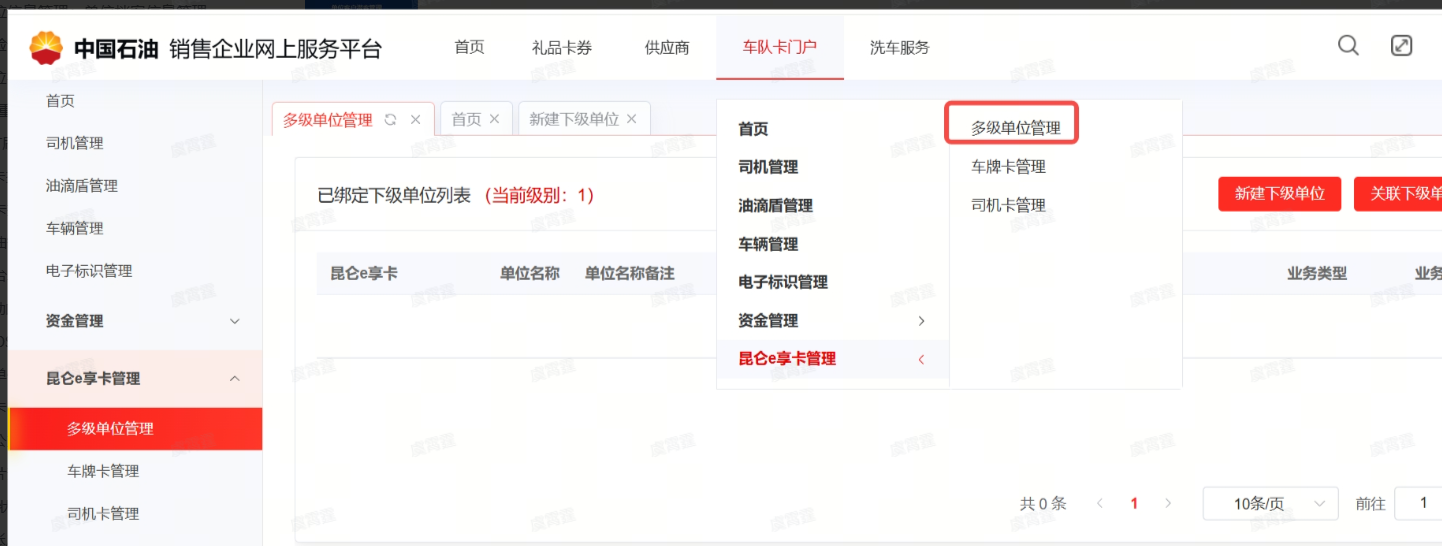Open 礼品卡券 in top navigation
Viewport: 1442px width, 546px height.
(561, 48)
